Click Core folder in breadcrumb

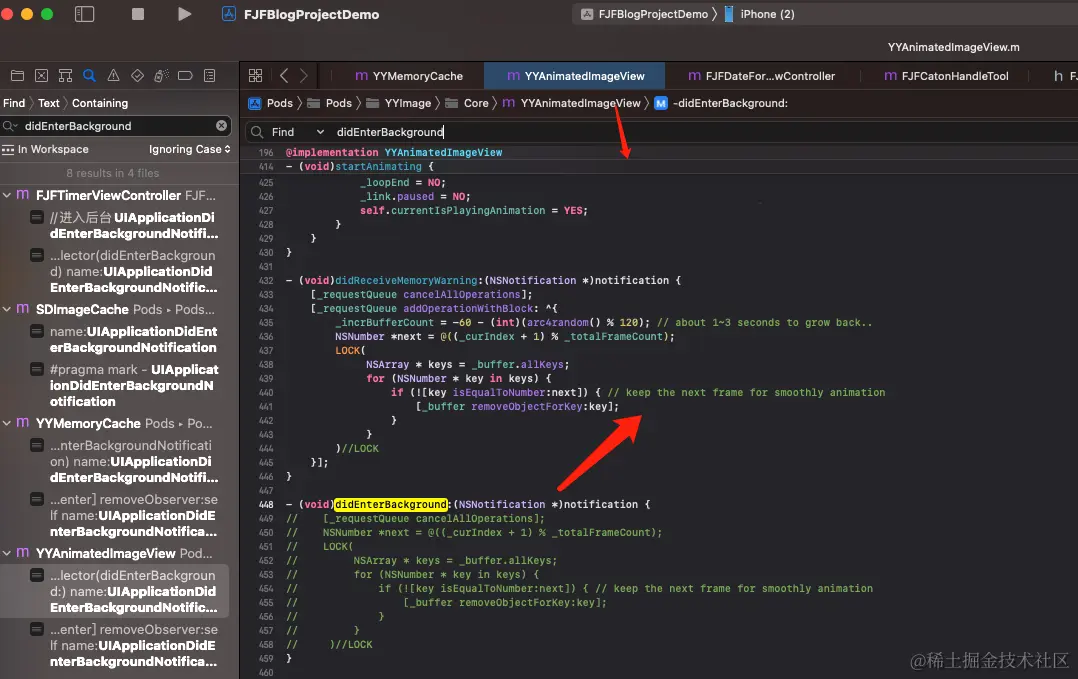pyautogui.click(x=467, y=103)
